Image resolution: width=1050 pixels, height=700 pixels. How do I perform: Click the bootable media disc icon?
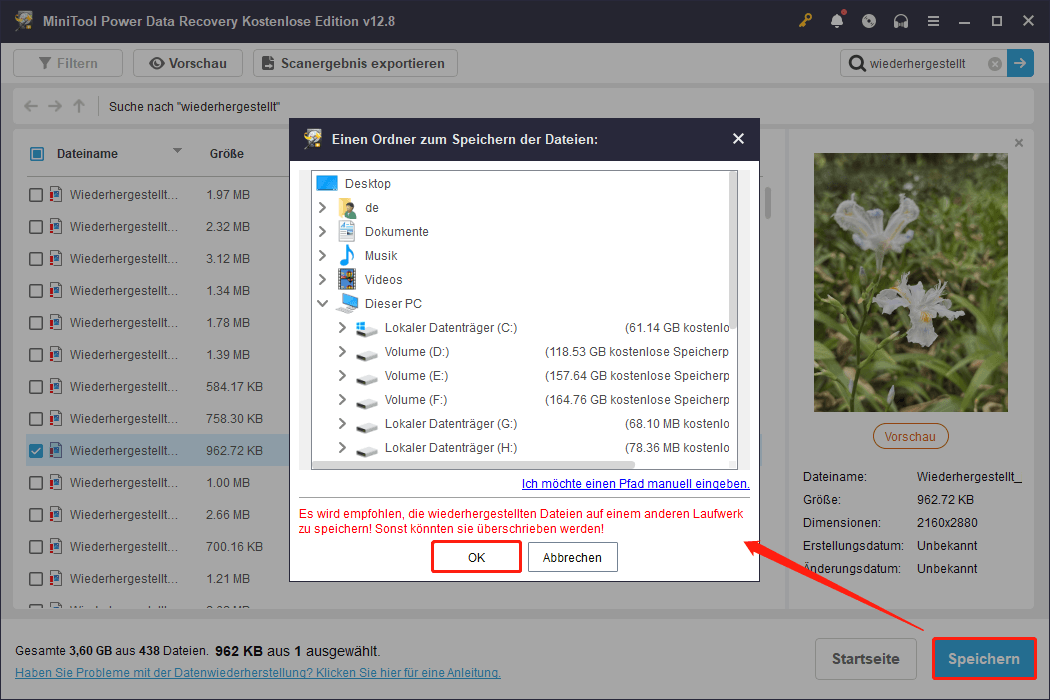point(869,20)
